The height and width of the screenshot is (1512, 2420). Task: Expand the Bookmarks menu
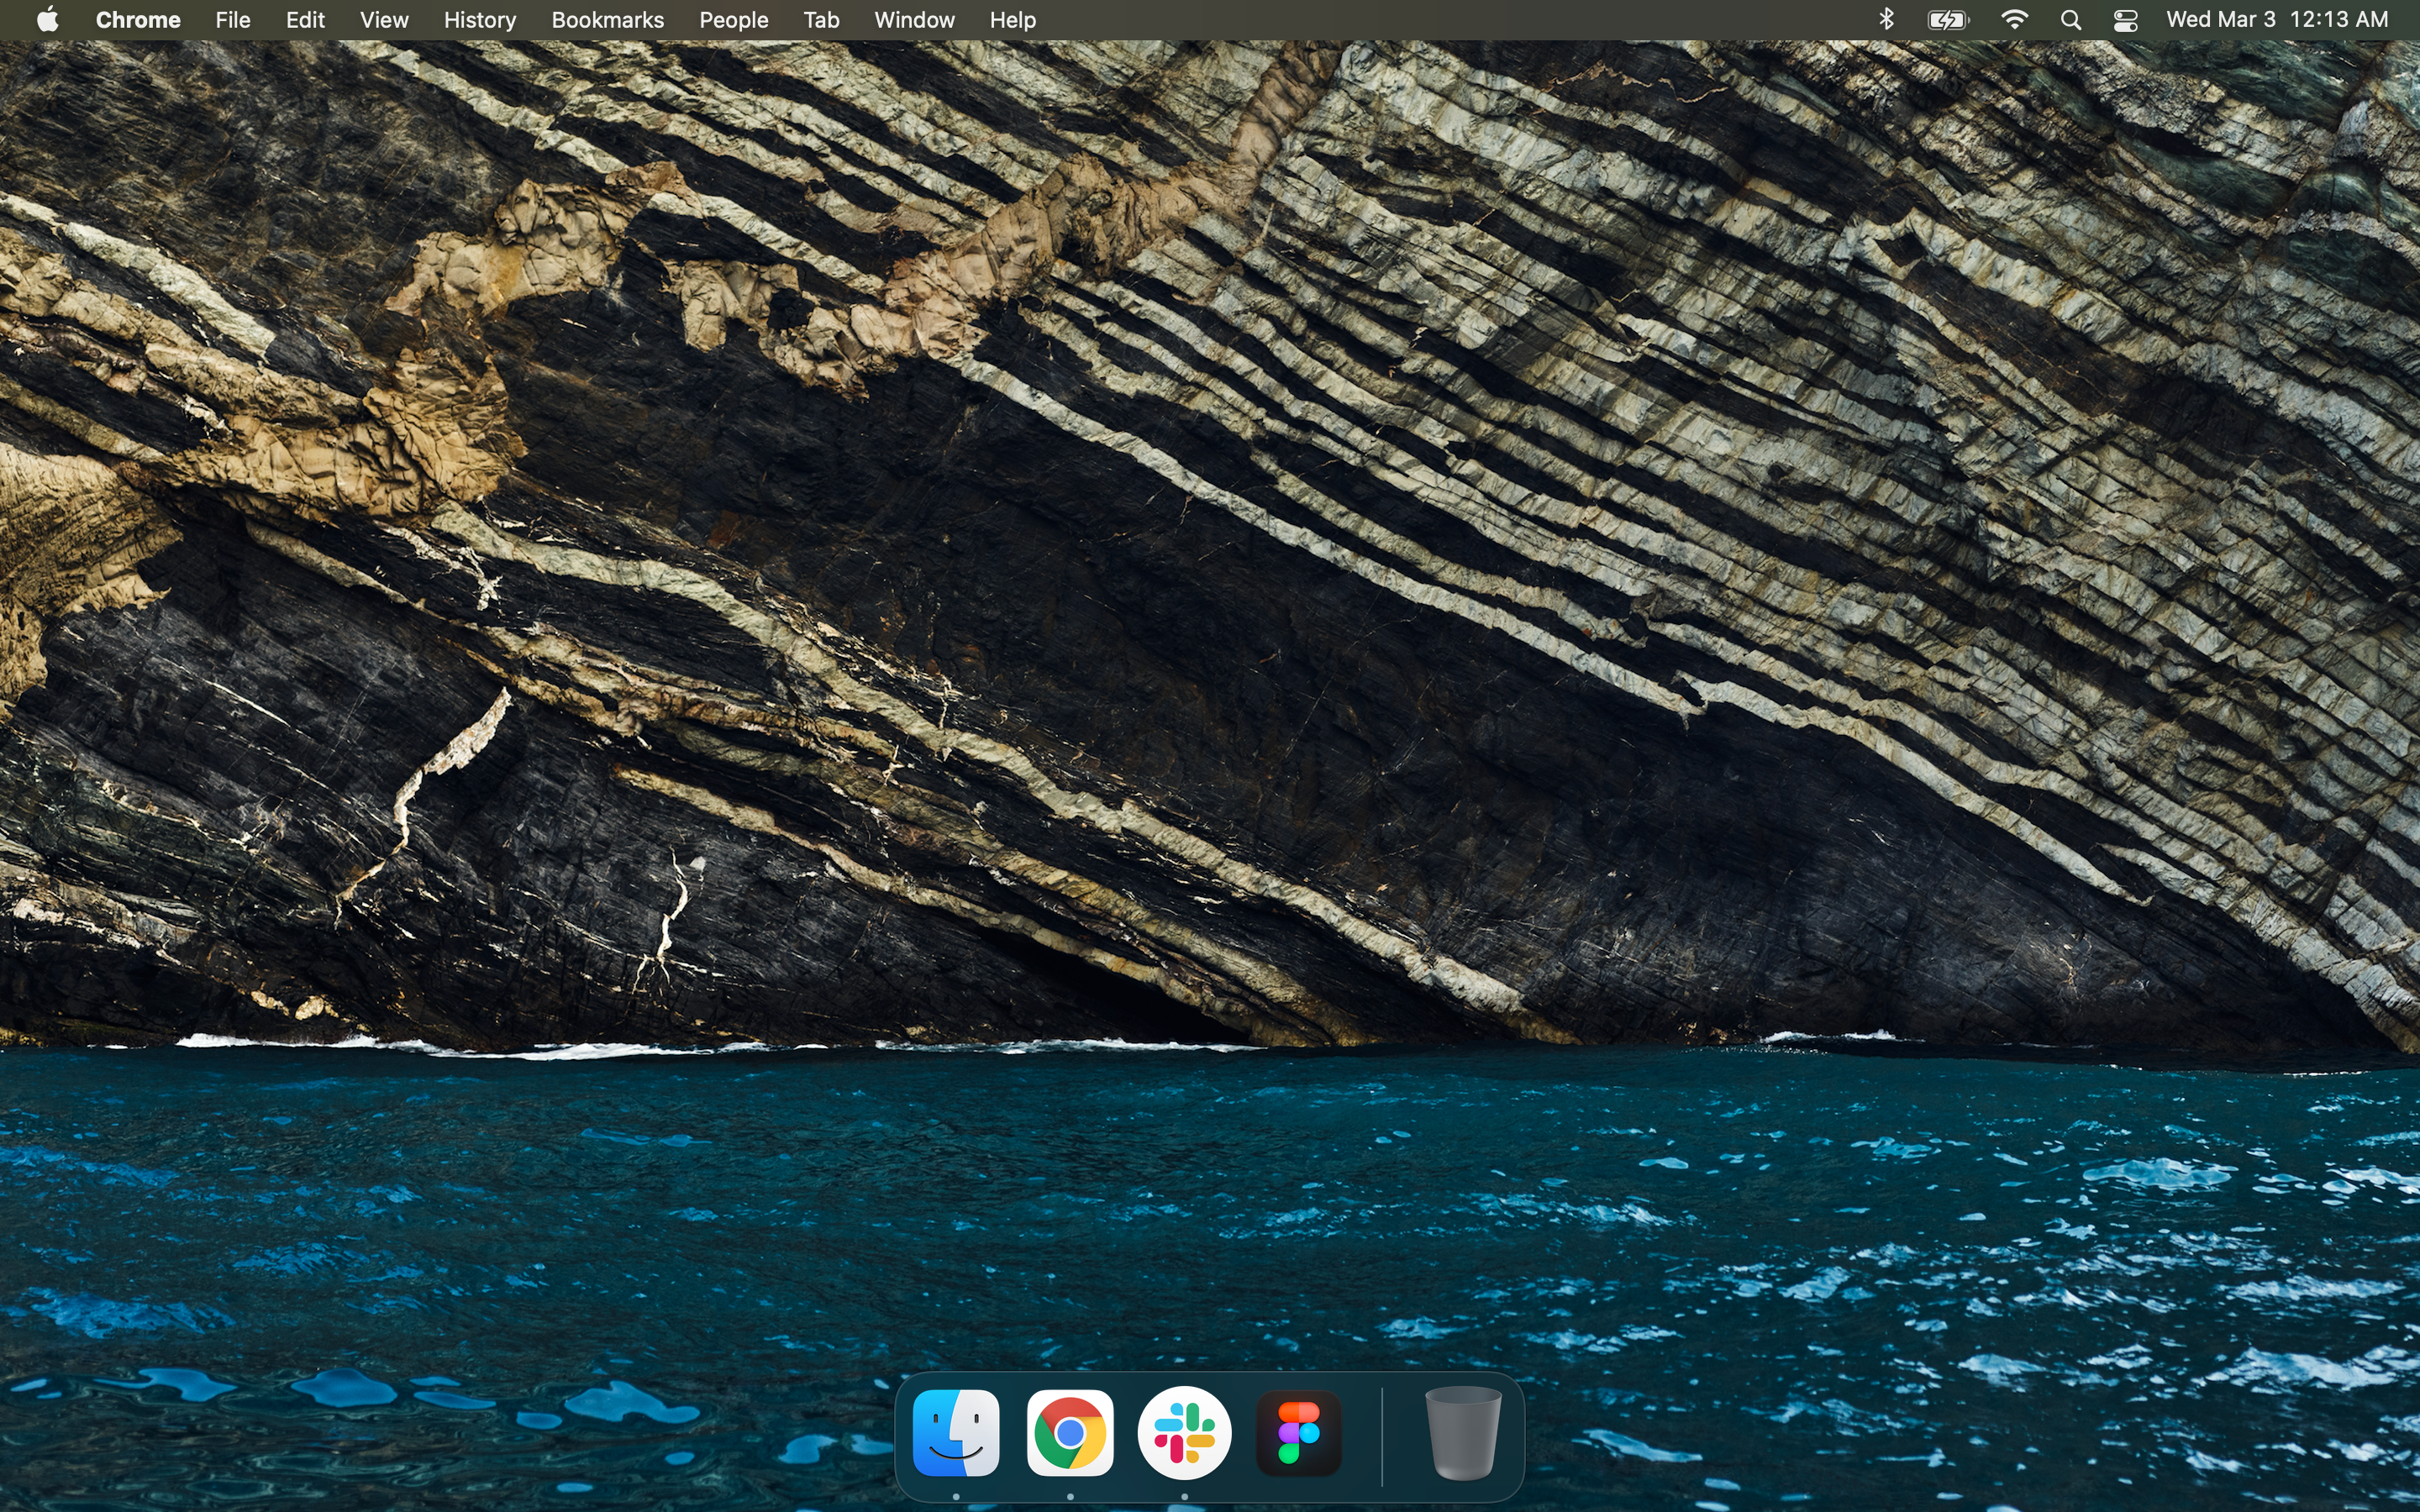pyautogui.click(x=607, y=20)
